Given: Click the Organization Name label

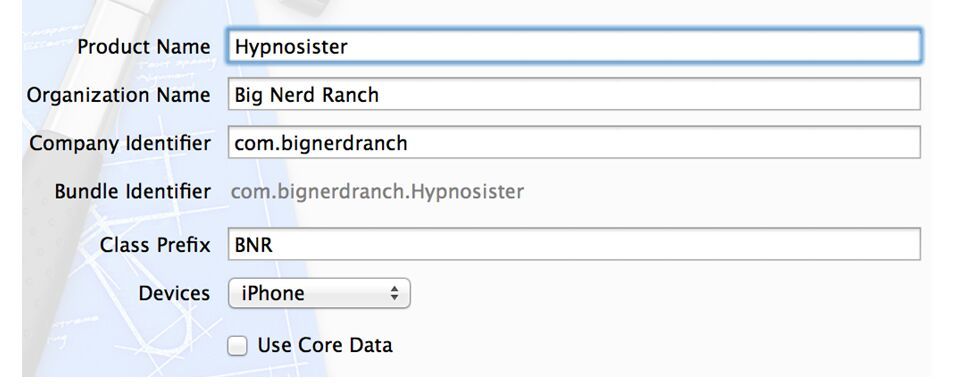Looking at the screenshot, I should click(118, 95).
